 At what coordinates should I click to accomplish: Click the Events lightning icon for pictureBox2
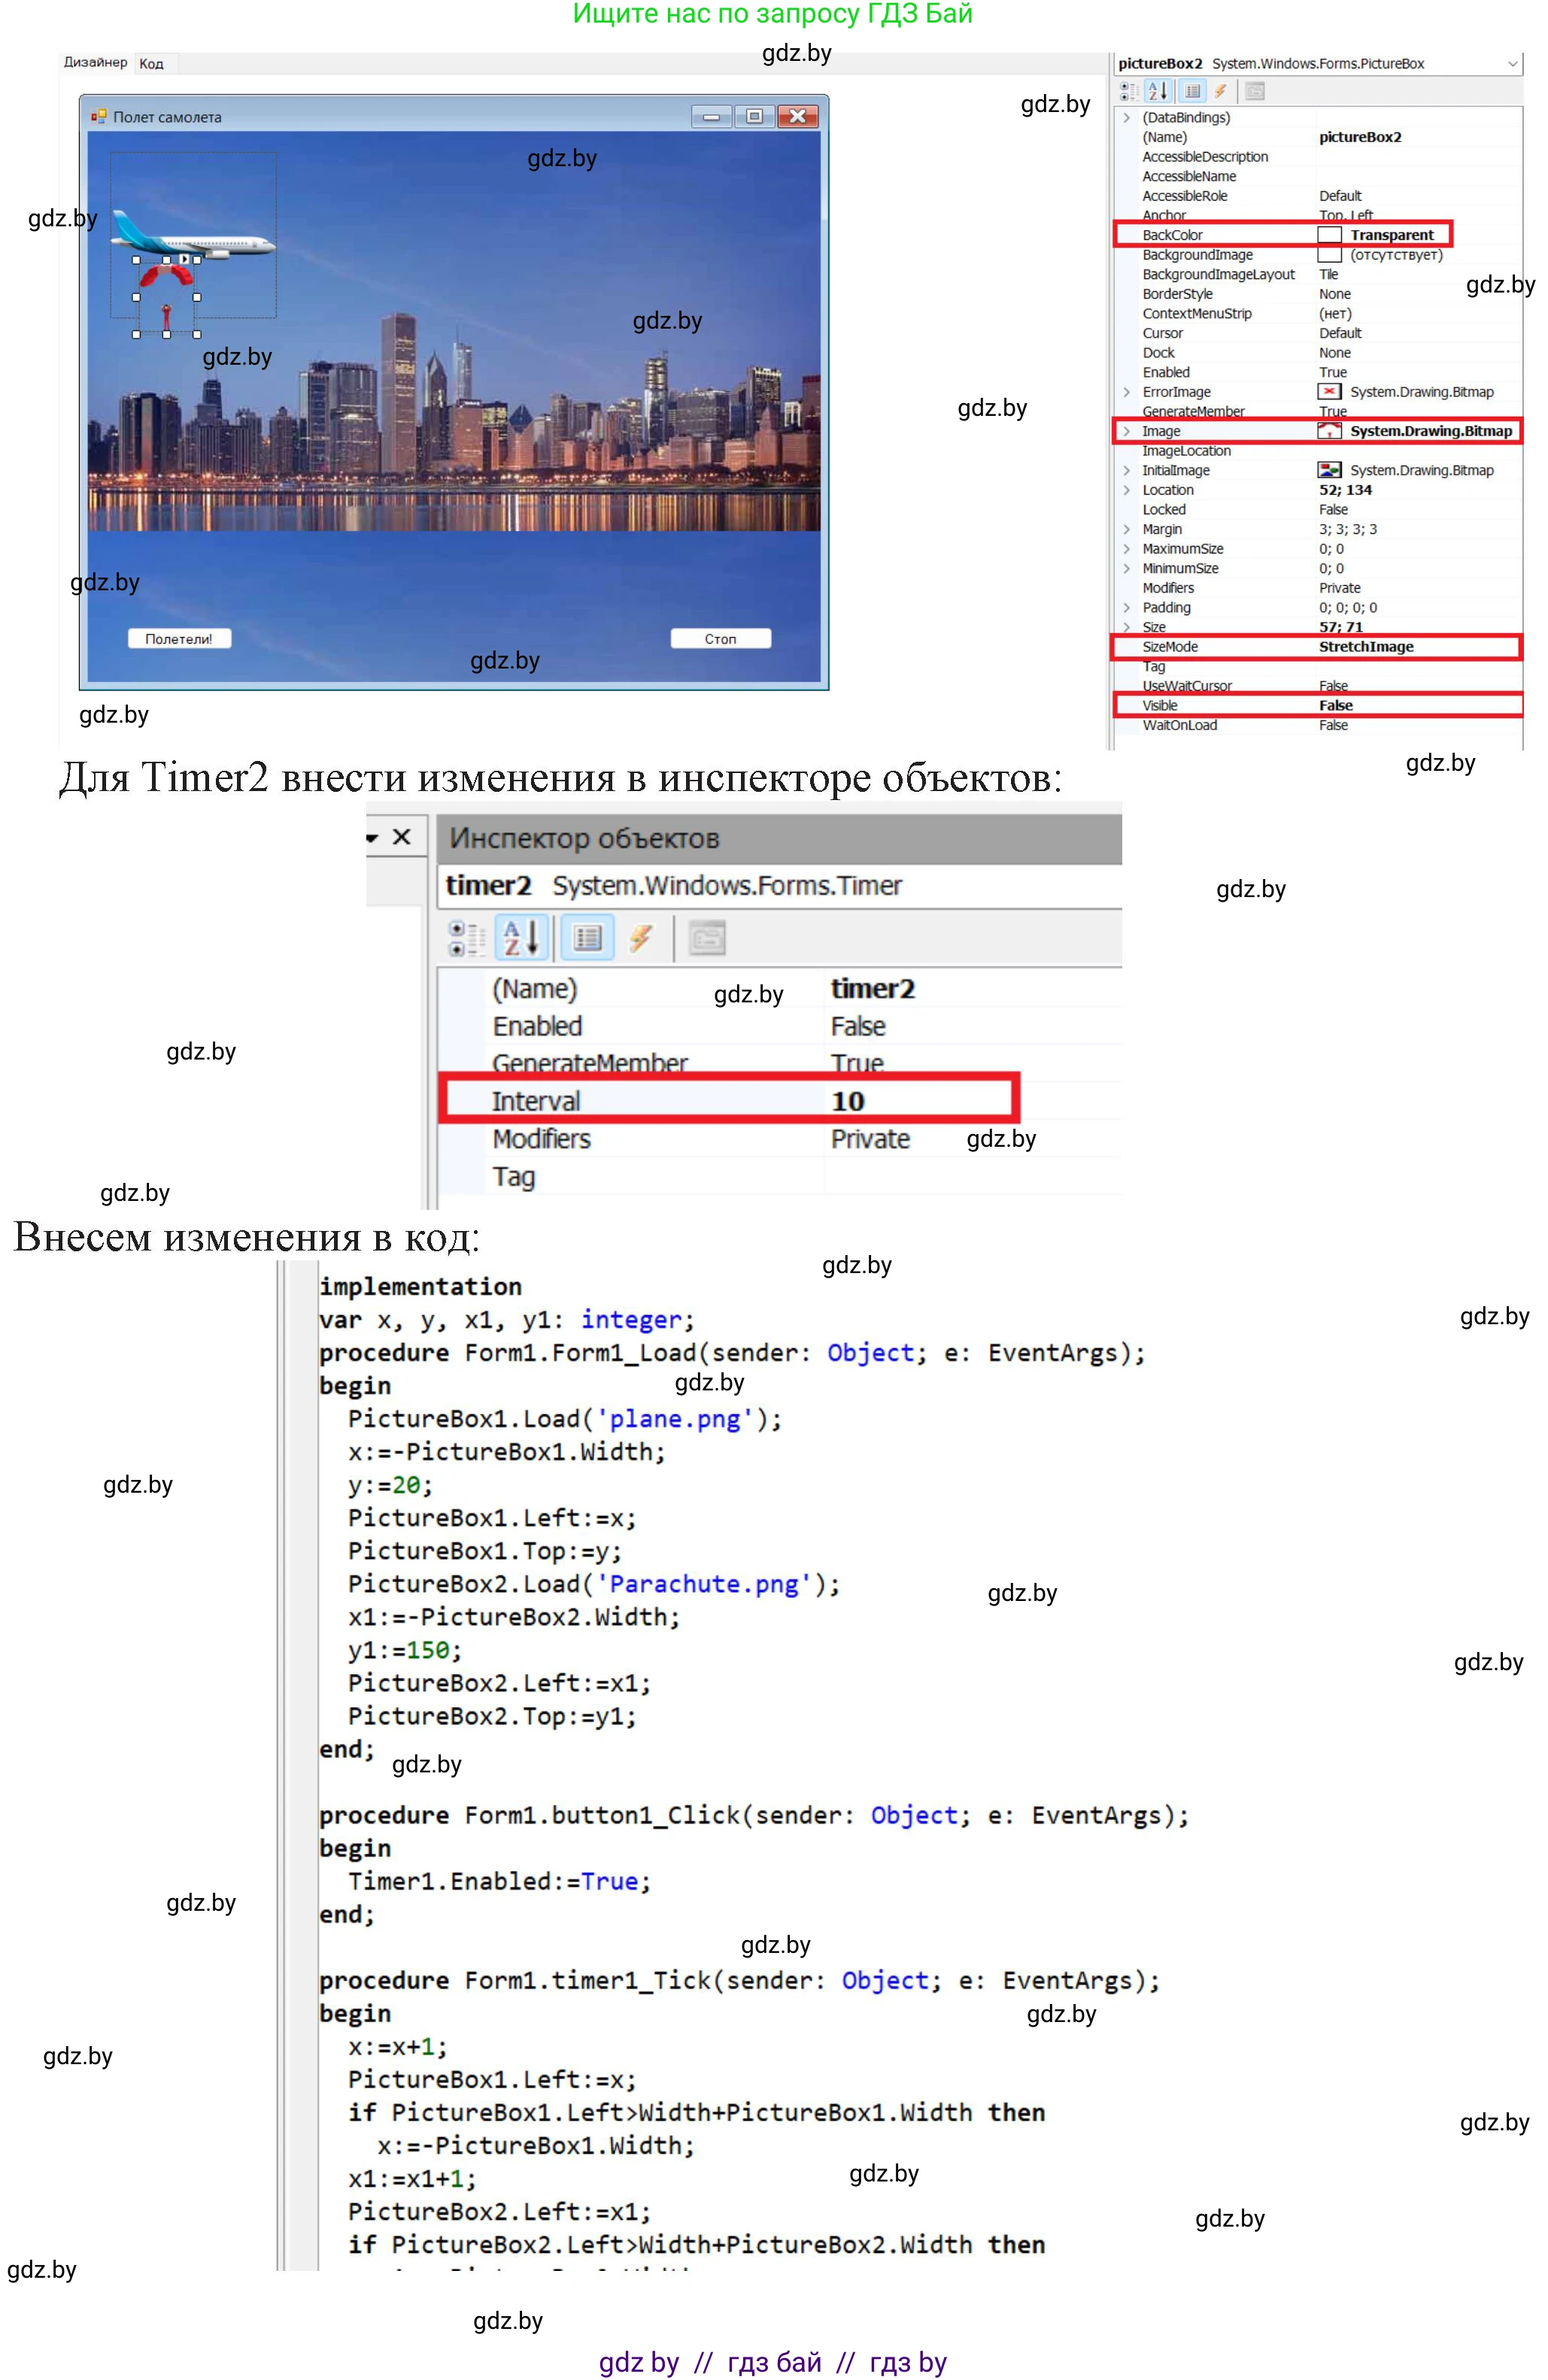1220,91
